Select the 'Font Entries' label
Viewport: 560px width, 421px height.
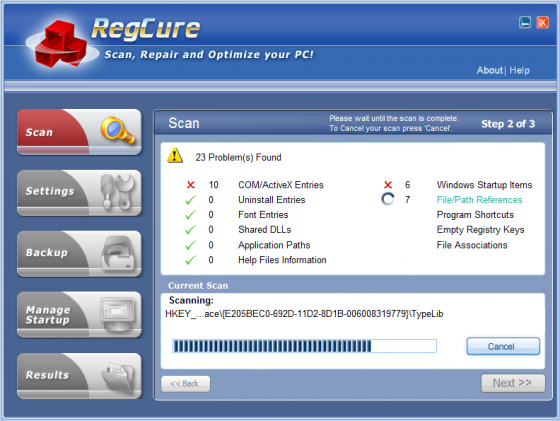click(x=263, y=215)
